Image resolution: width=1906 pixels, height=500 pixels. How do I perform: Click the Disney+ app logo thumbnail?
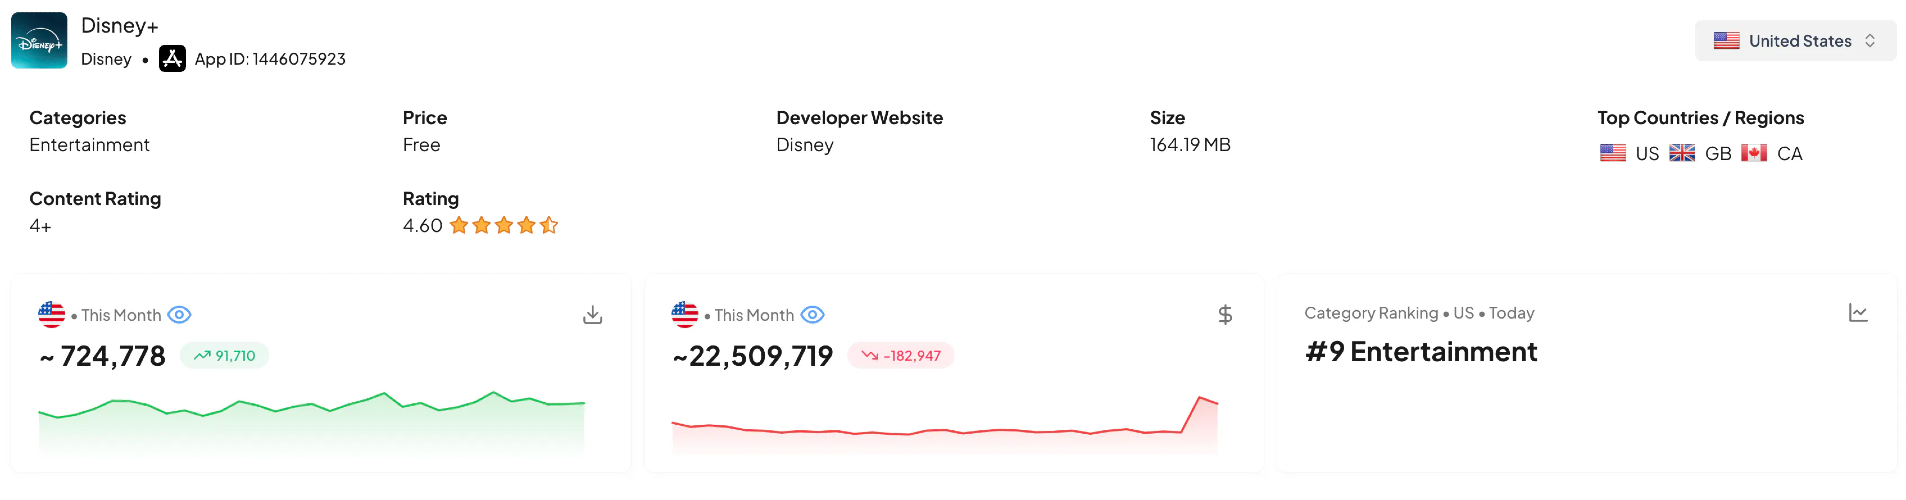click(39, 41)
